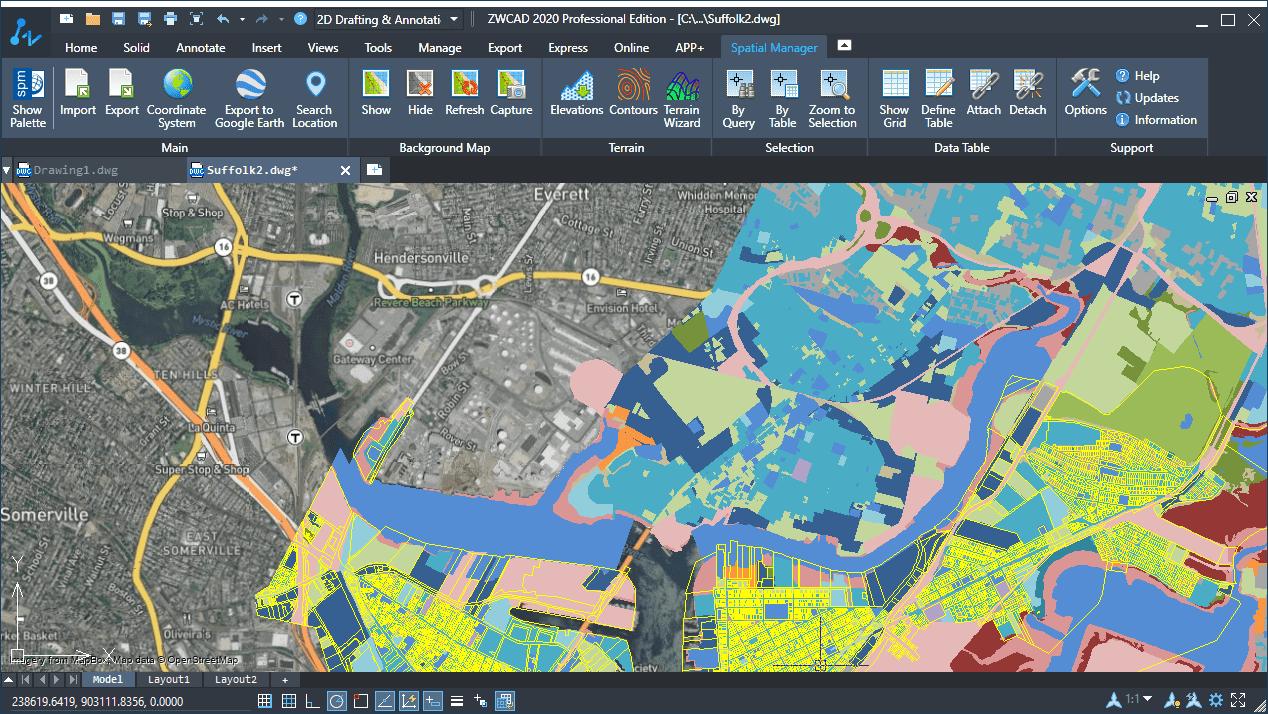Select the APP+ ribbon tab
The width and height of the screenshot is (1268, 714).
pos(690,47)
